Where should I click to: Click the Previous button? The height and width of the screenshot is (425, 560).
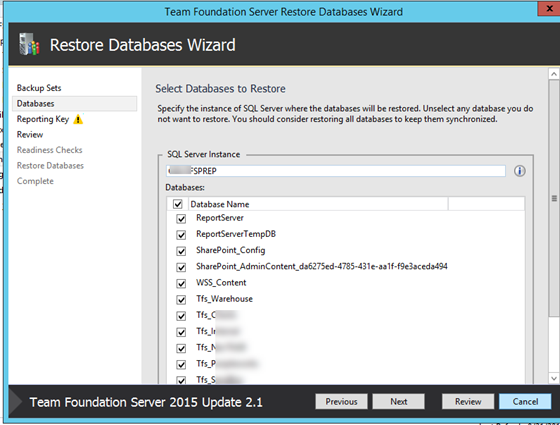341,402
